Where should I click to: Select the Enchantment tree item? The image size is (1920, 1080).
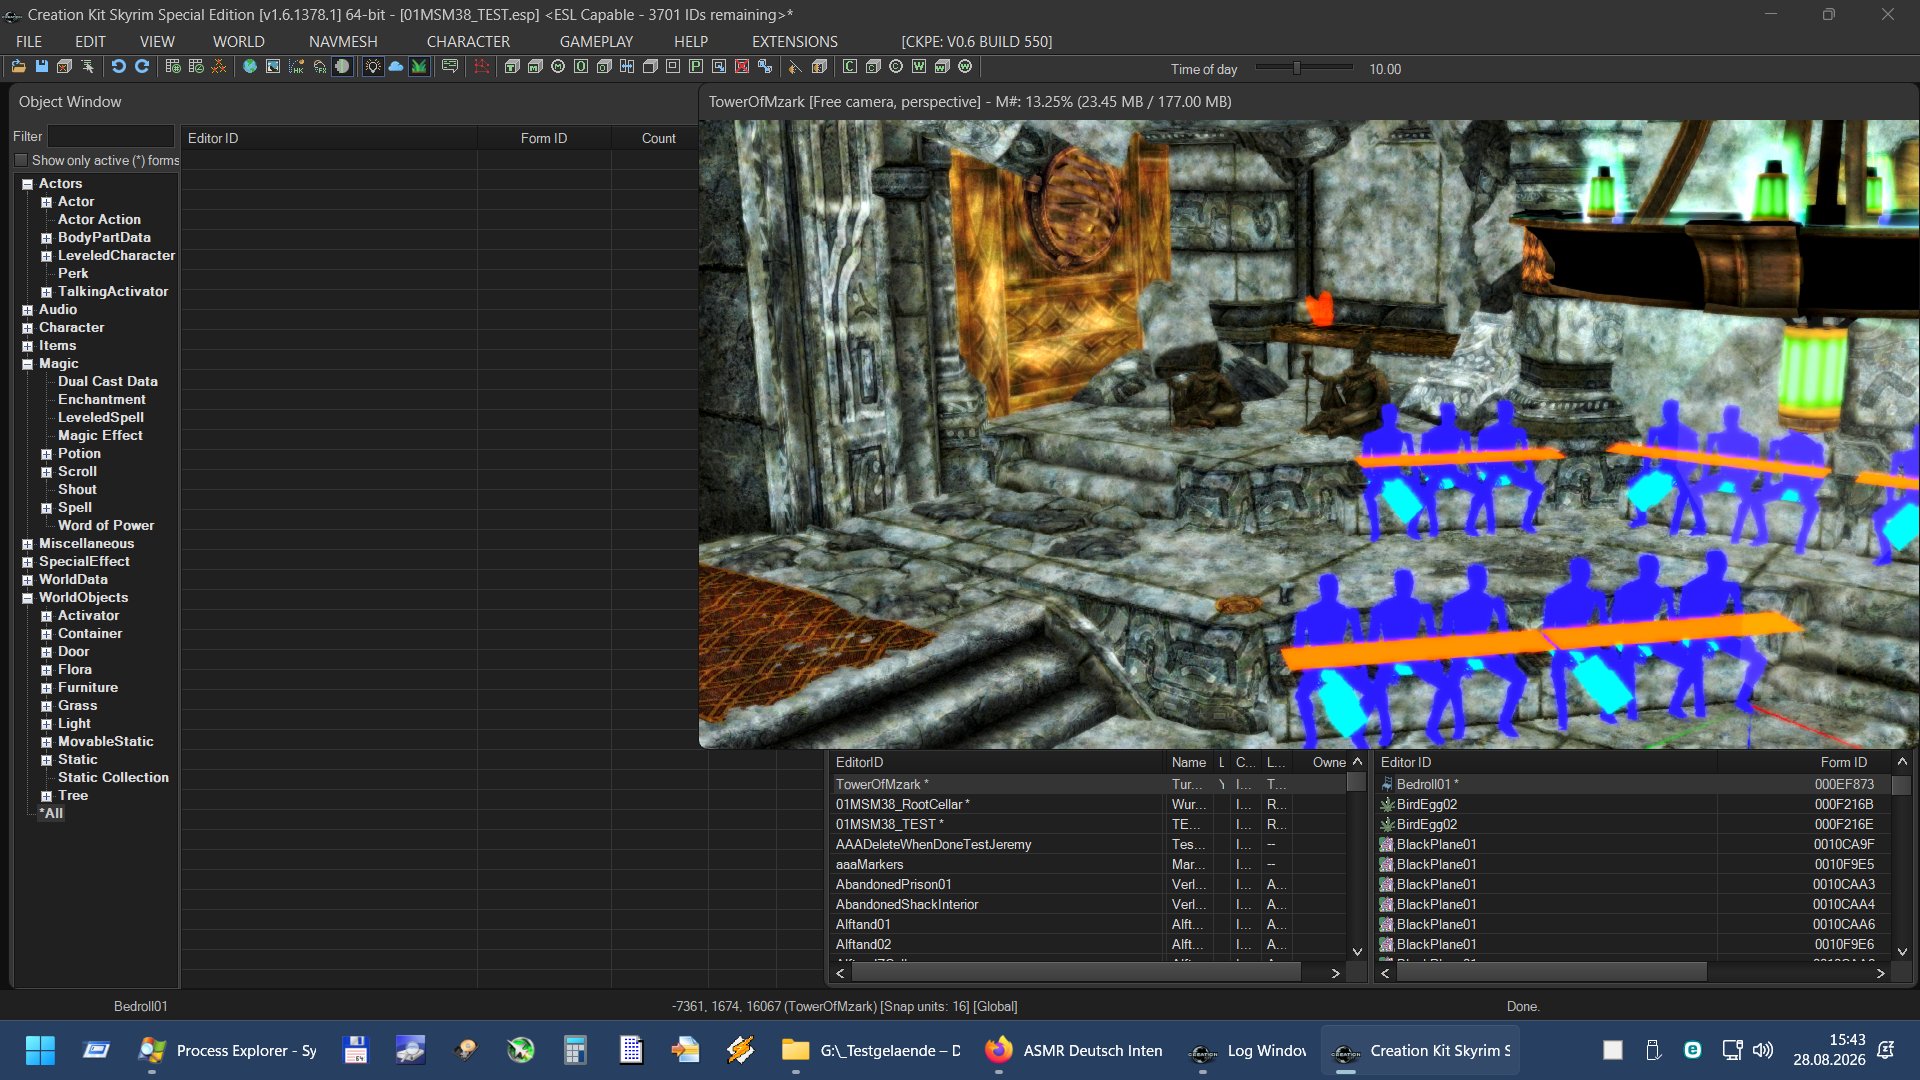pos(101,399)
